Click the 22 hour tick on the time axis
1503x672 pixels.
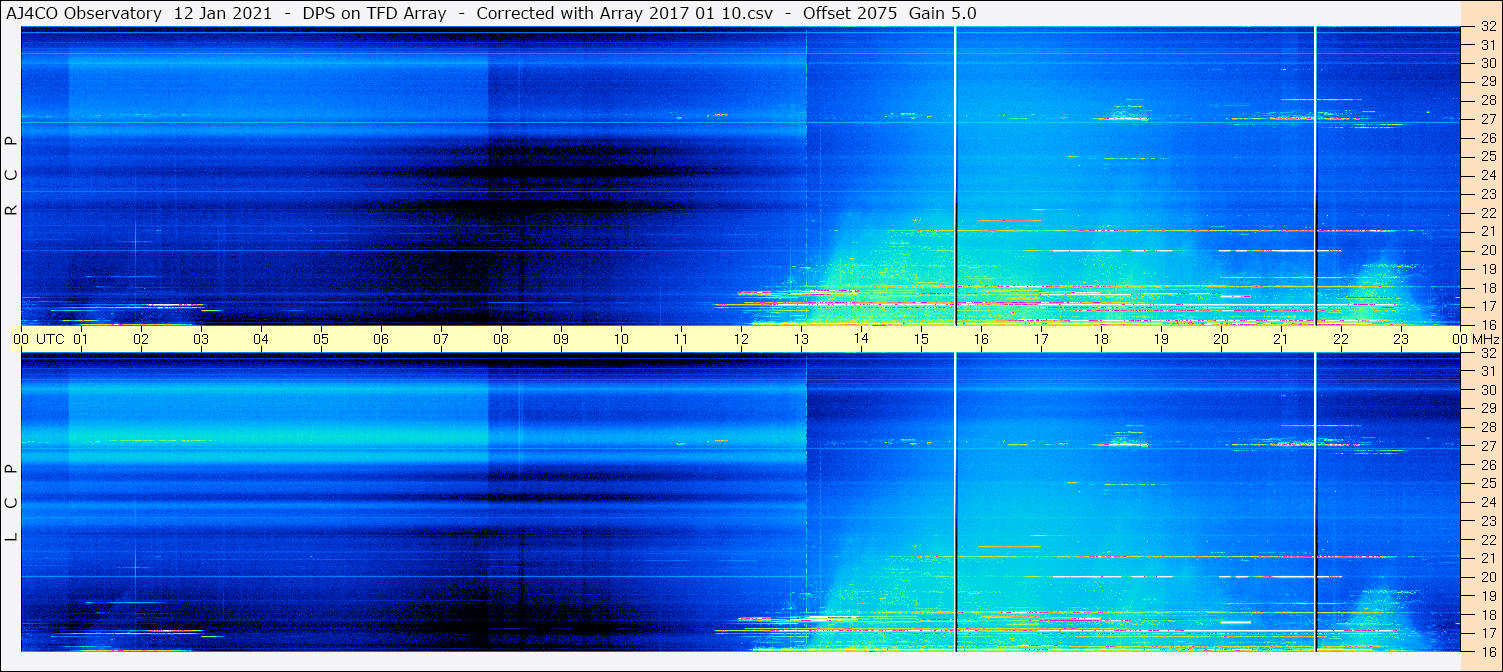click(x=1341, y=339)
